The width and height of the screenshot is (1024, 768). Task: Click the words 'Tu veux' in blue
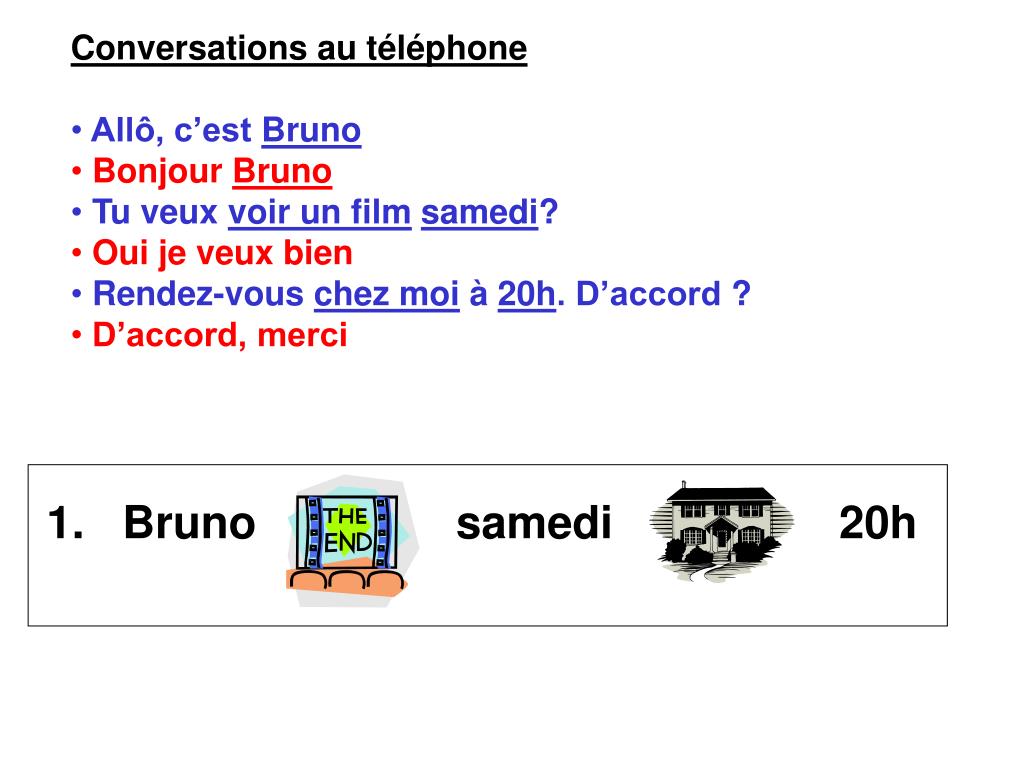coord(155,212)
